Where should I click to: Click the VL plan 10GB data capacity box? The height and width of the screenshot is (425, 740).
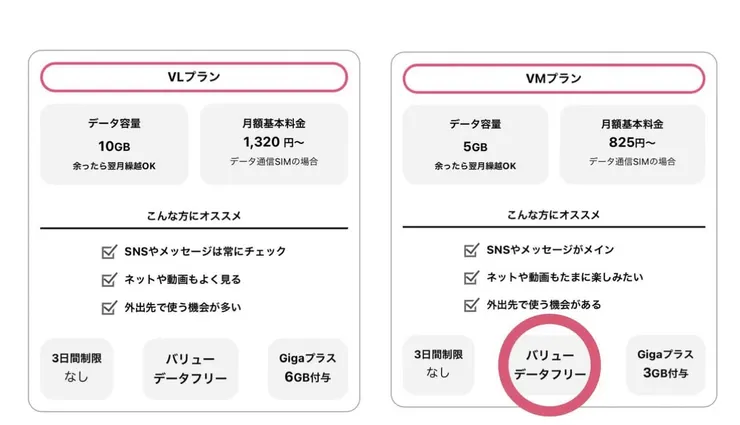point(113,145)
